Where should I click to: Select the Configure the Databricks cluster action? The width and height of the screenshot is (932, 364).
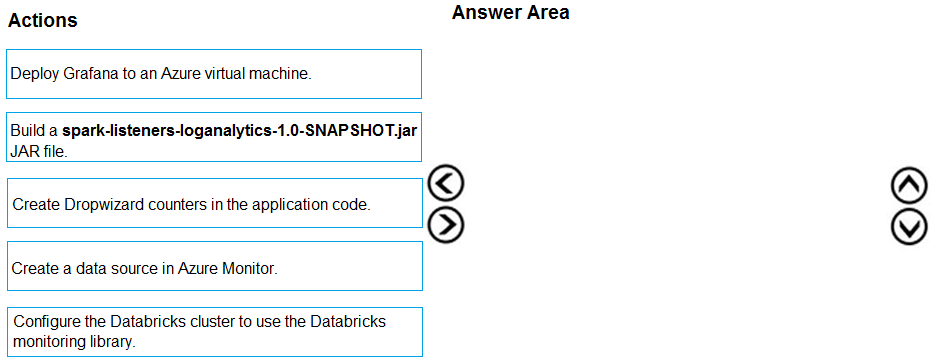(x=215, y=332)
